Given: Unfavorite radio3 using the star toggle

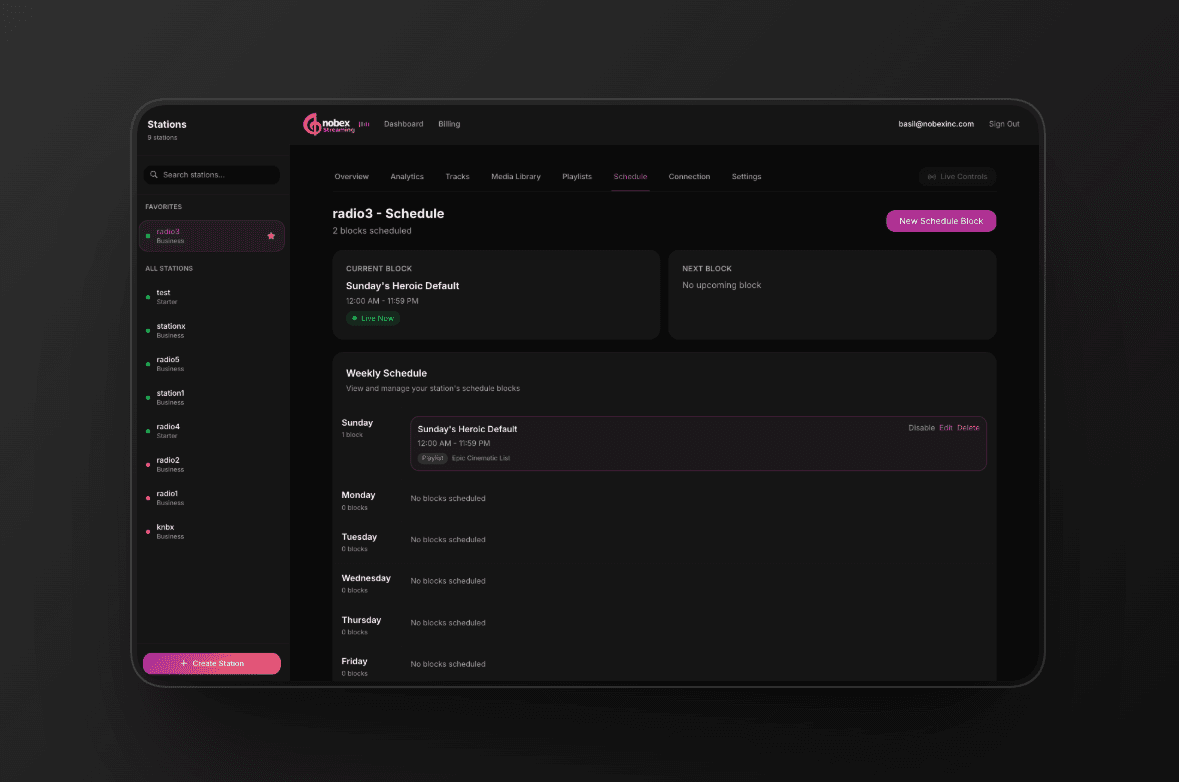Looking at the screenshot, I should point(270,235).
